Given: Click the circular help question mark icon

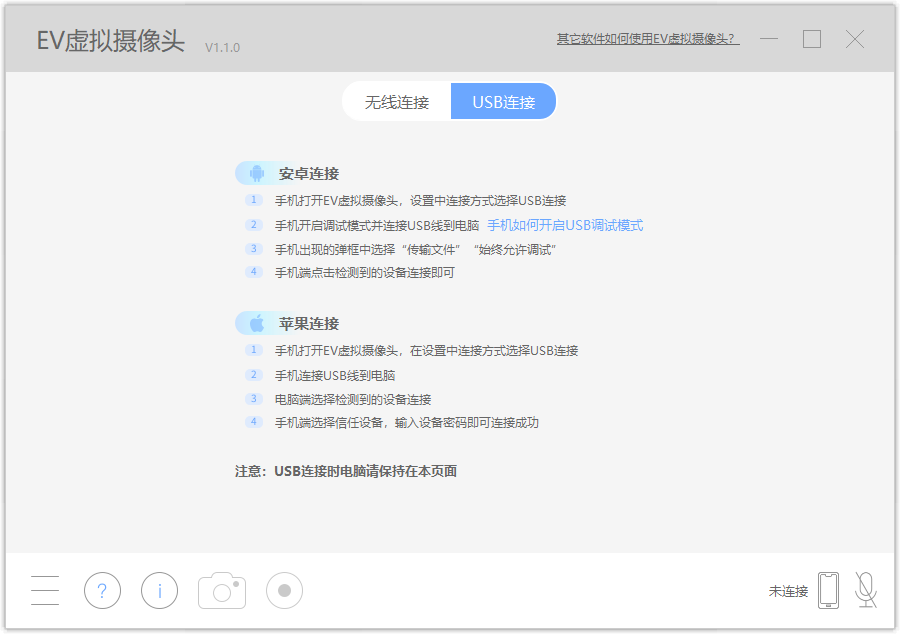Looking at the screenshot, I should tap(102, 590).
